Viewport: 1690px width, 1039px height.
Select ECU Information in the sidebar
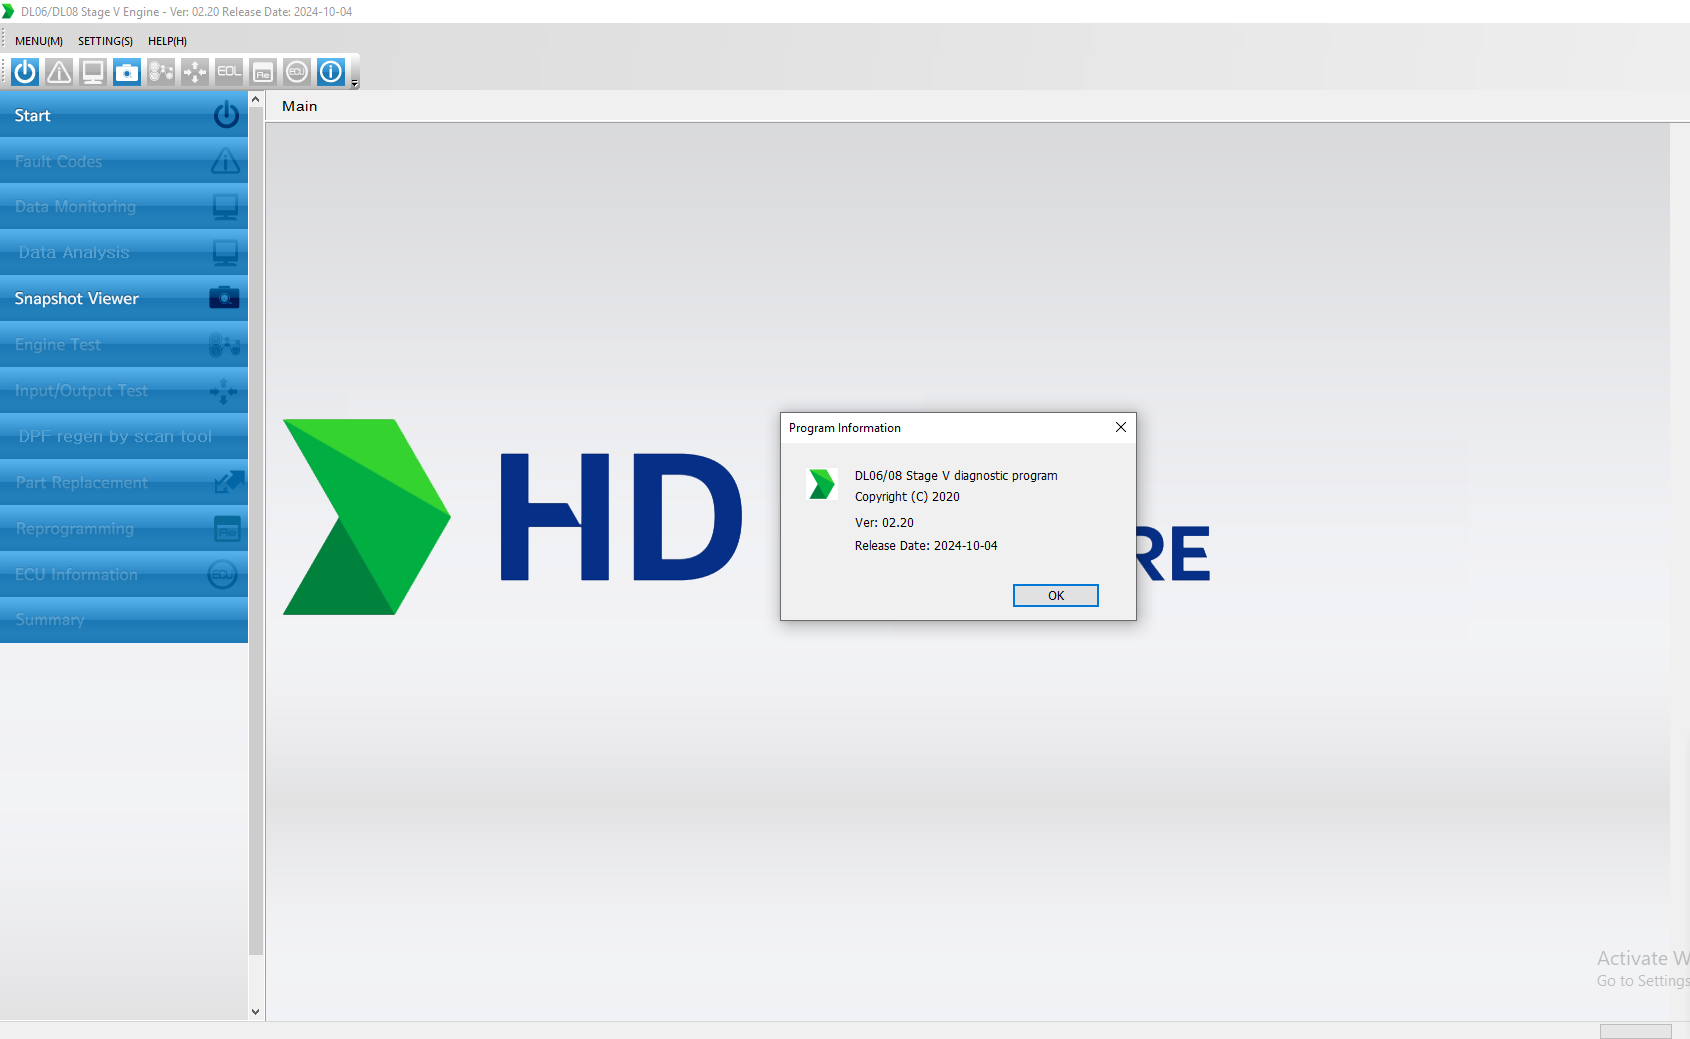point(124,575)
